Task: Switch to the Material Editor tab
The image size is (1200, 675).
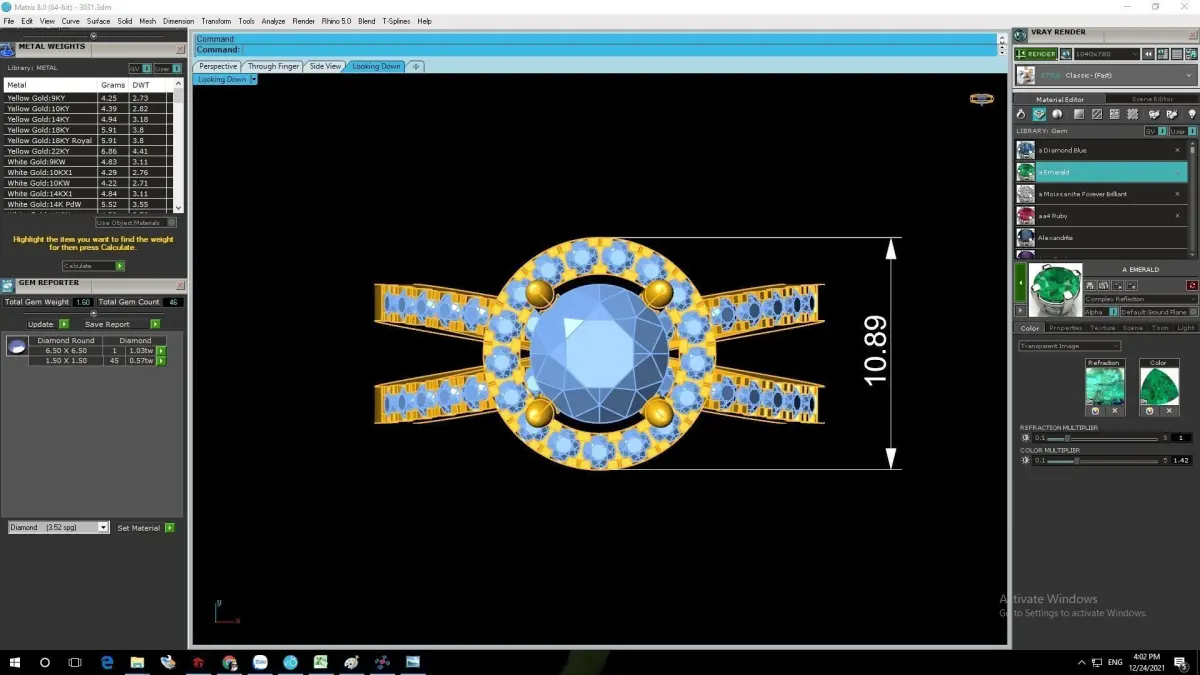Action: point(1059,99)
